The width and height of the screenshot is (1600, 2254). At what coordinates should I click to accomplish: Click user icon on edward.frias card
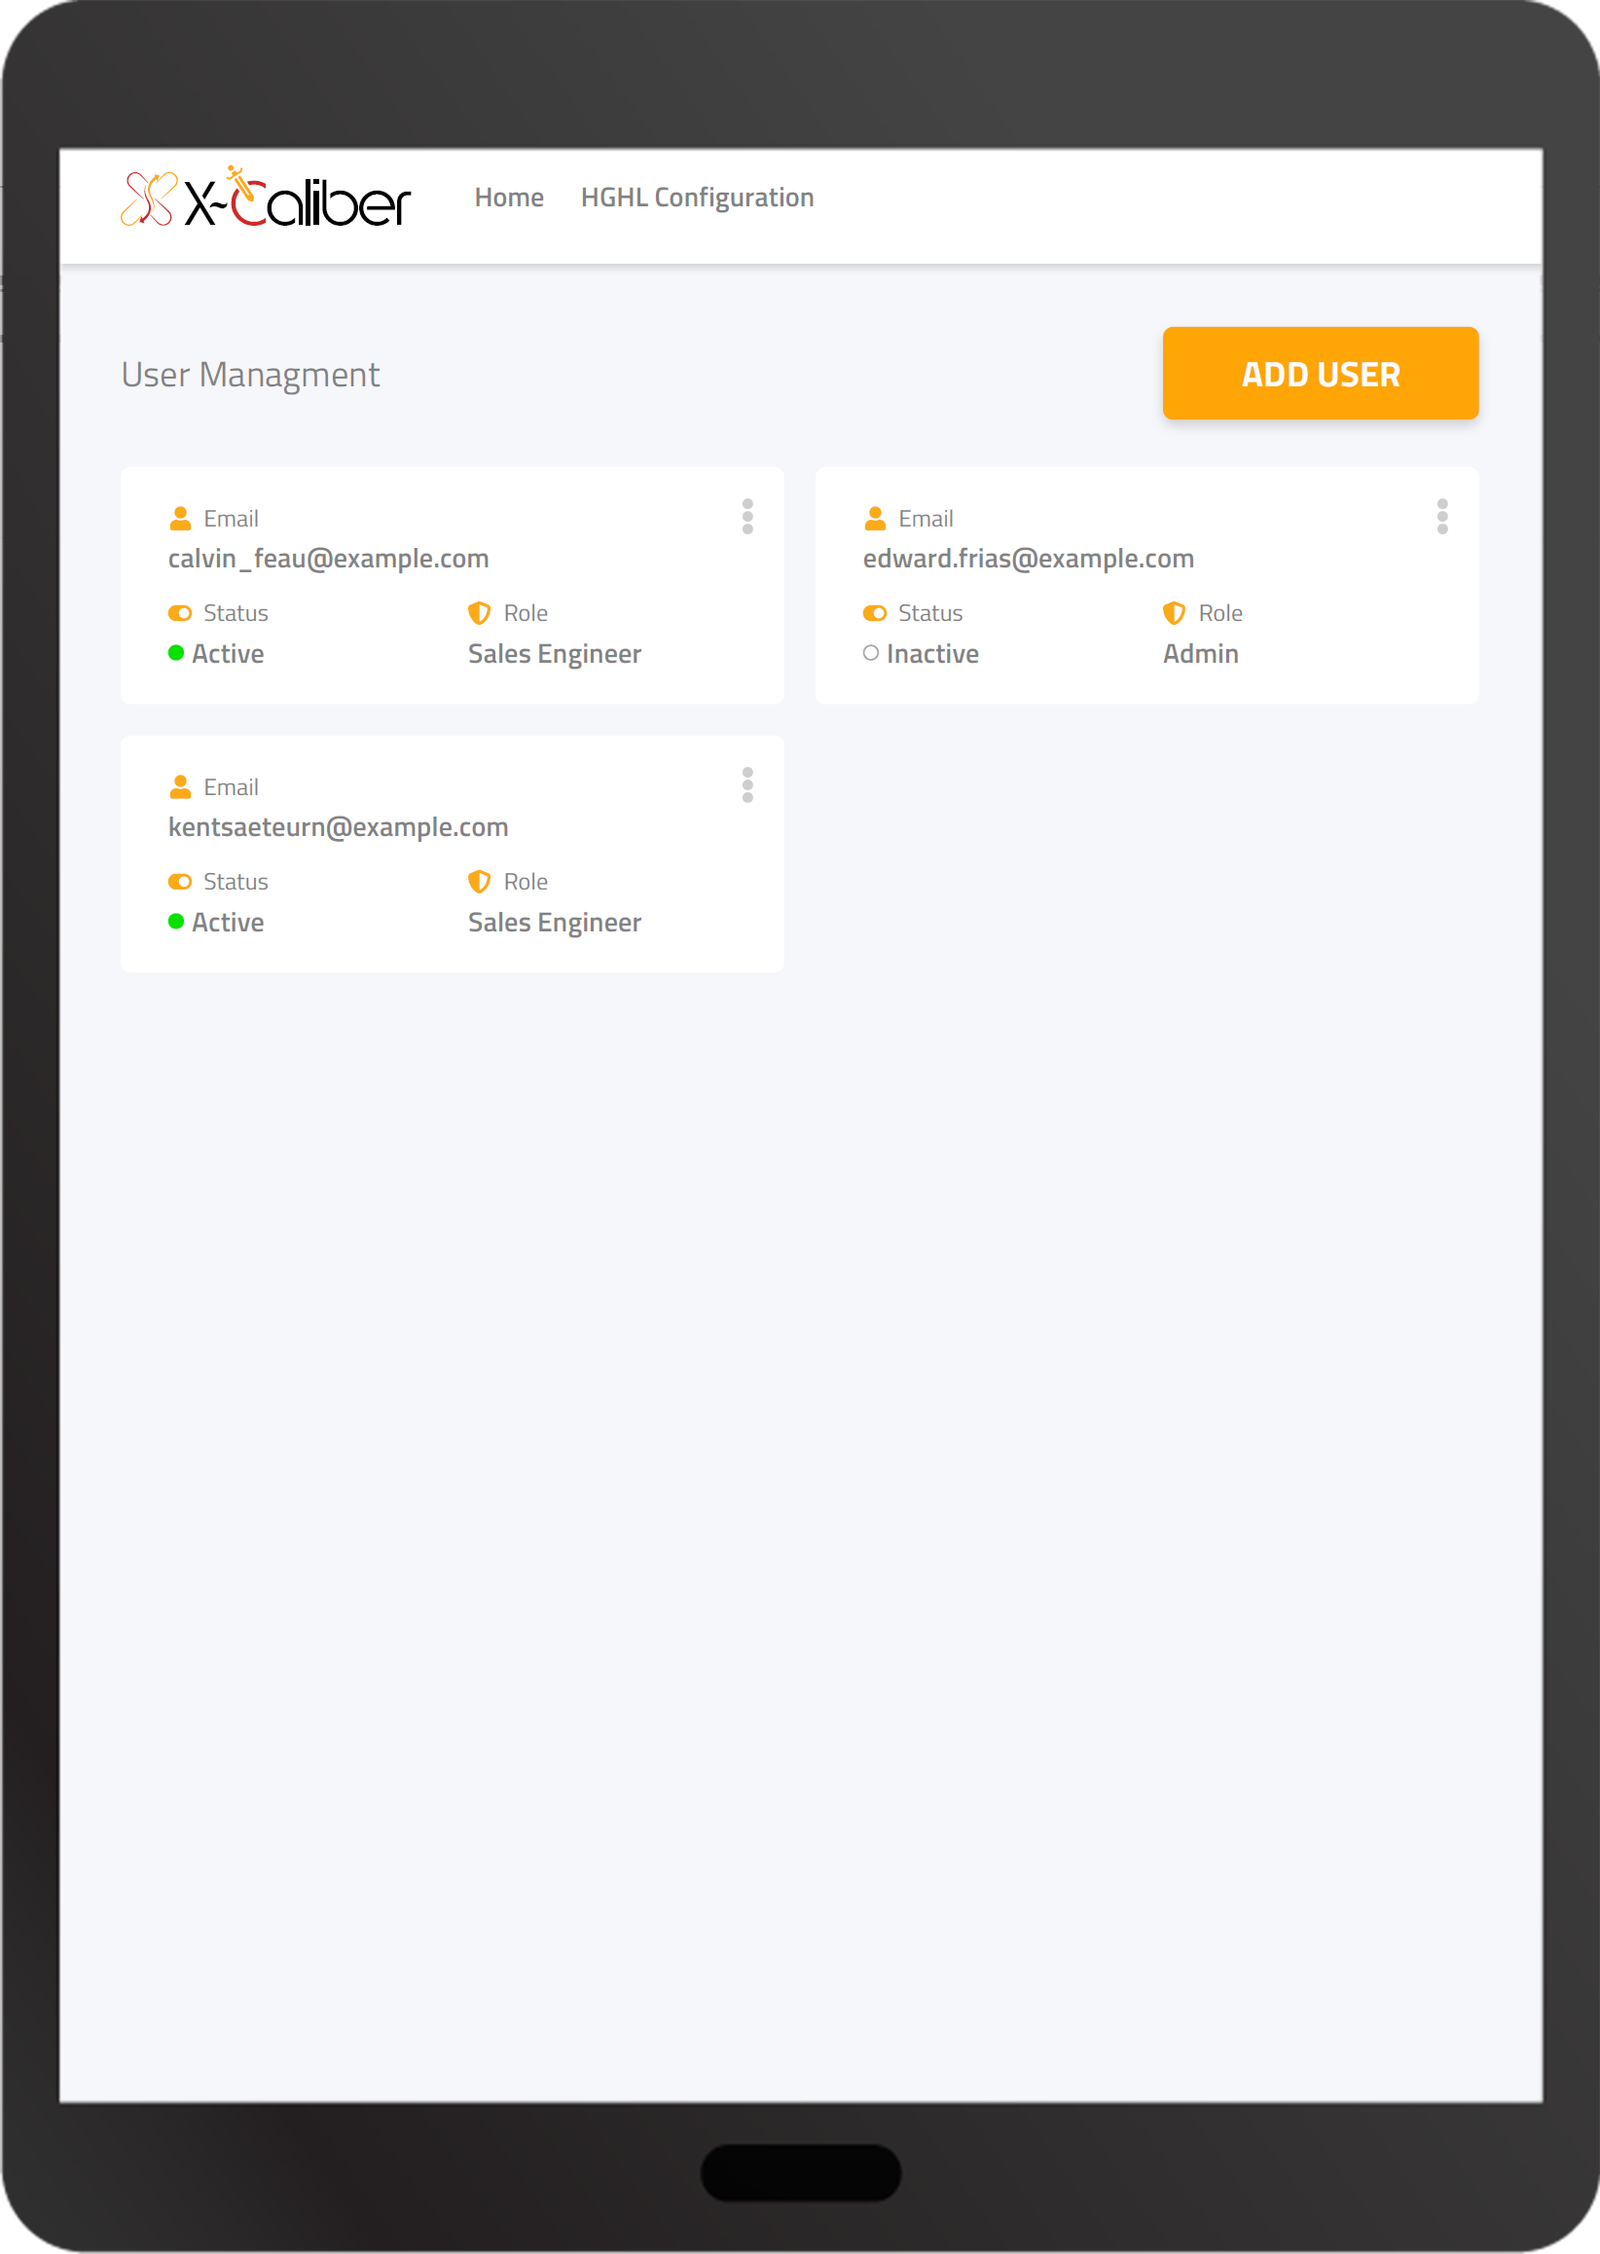(x=875, y=518)
